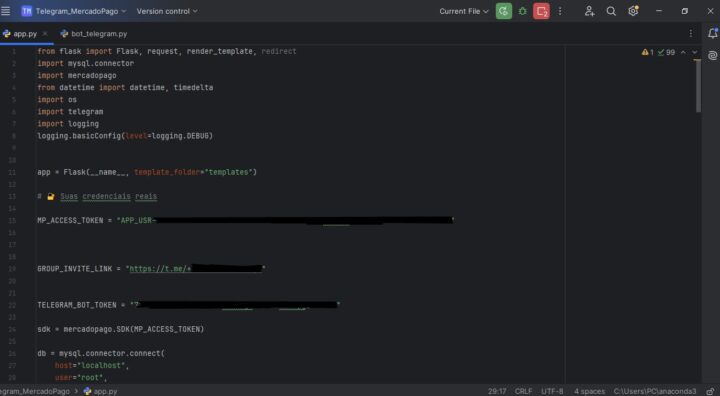Screen dimensions: 720x396
Task: Click the TELEGRAM_BOT_TOKEN variable
Action: (77, 305)
